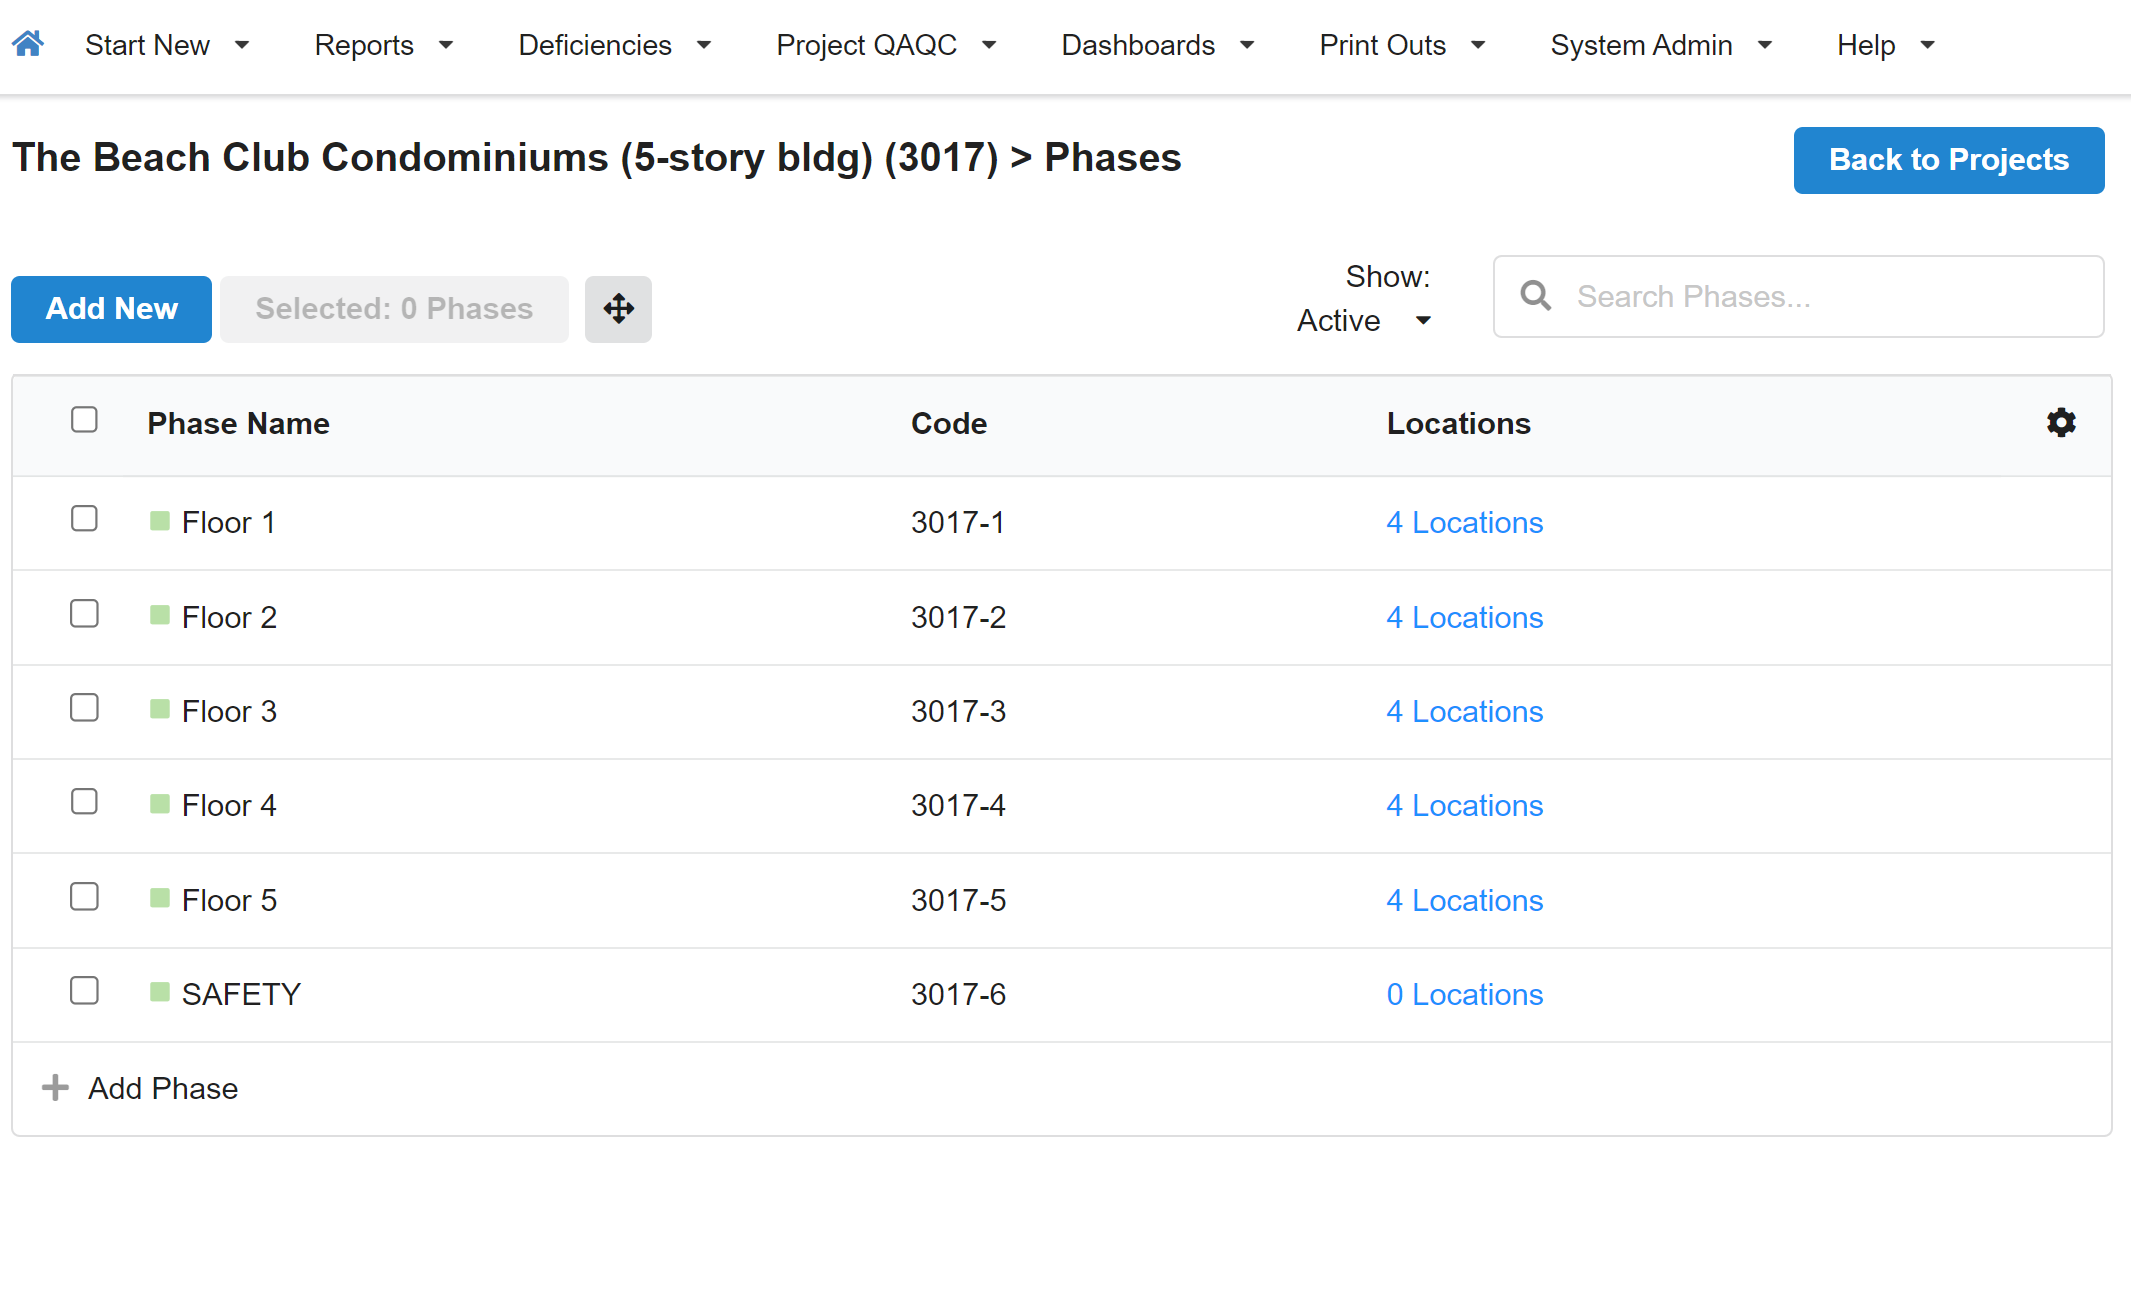This screenshot has width=2131, height=1299.
Task: Click the search magnifier icon
Action: [x=1535, y=296]
